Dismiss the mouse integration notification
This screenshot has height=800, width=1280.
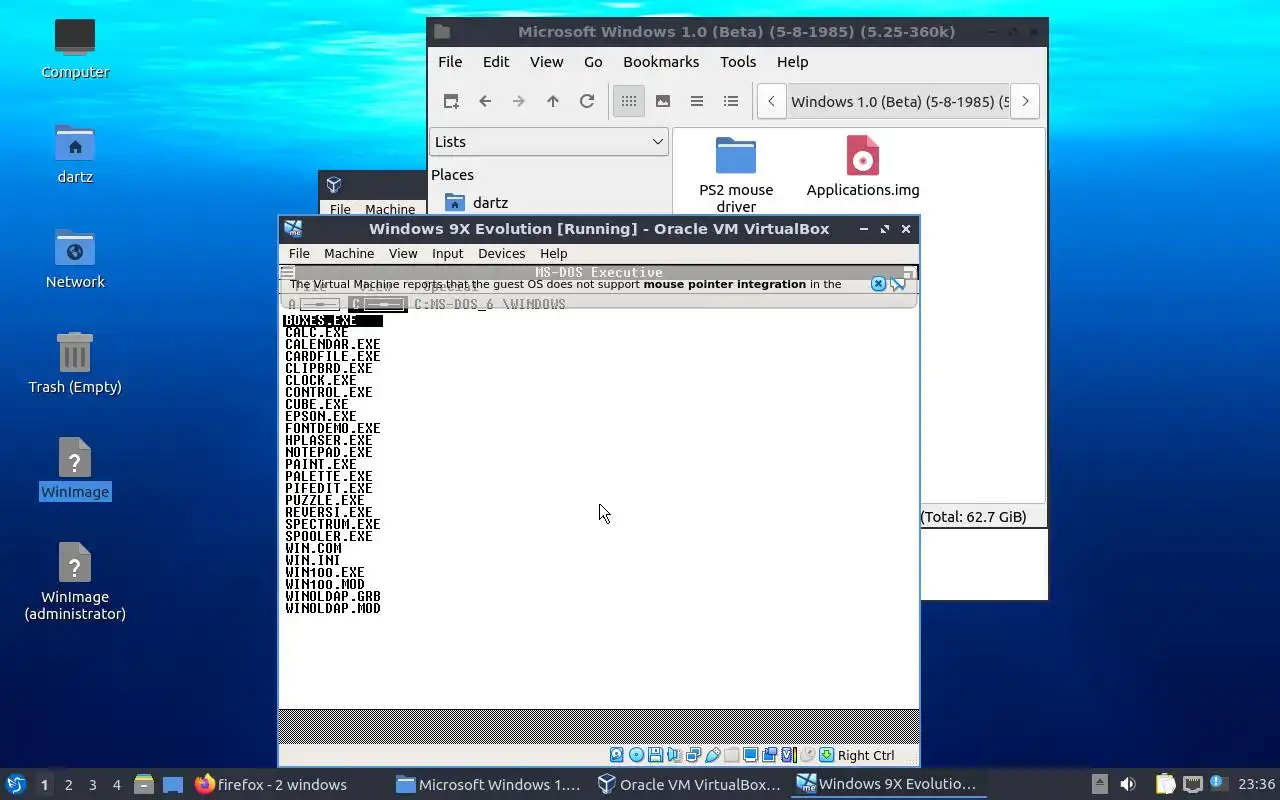[x=878, y=284]
